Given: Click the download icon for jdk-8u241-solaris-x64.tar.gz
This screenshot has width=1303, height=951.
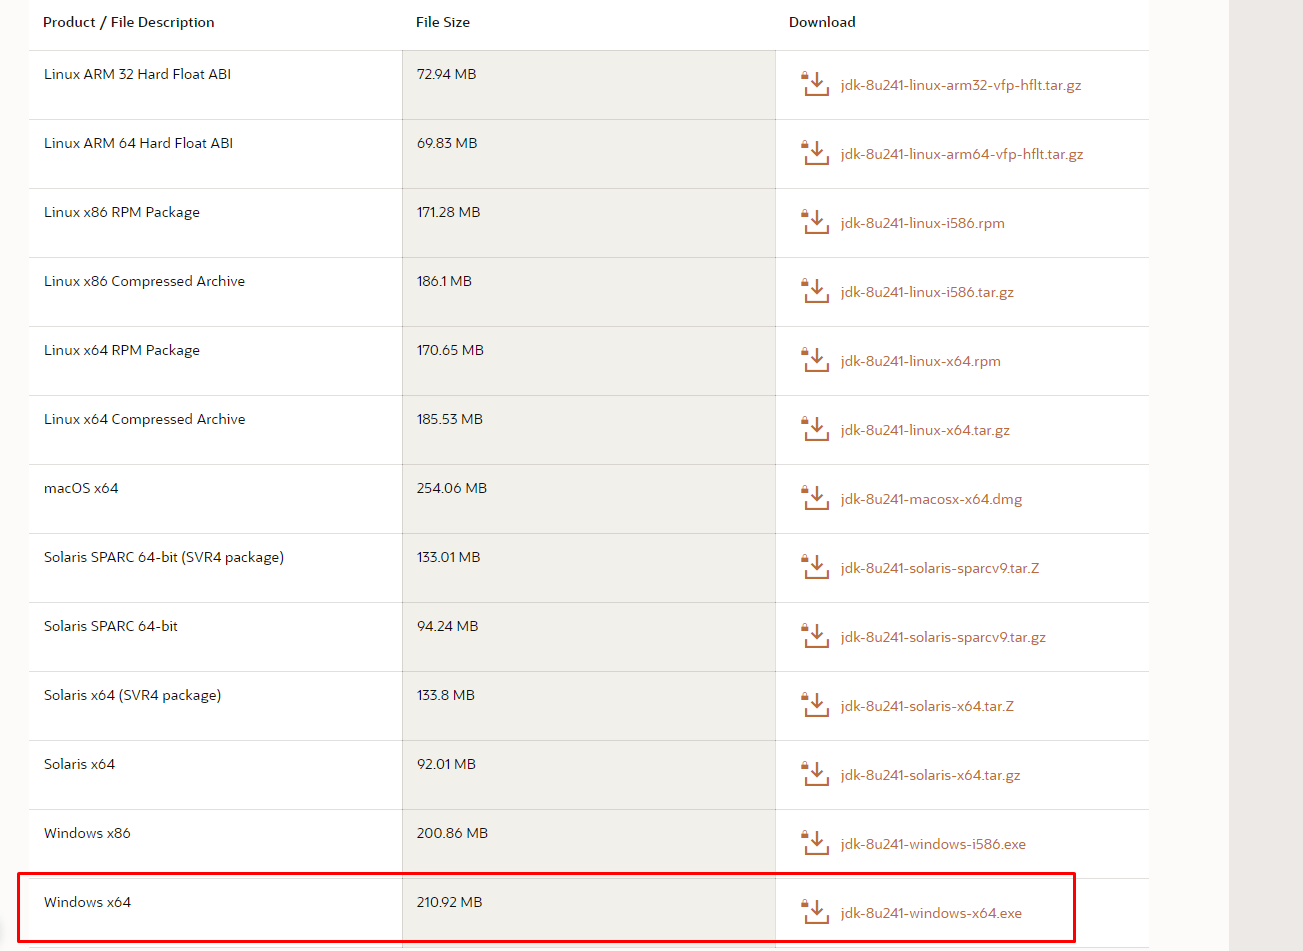Looking at the screenshot, I should point(815,774).
